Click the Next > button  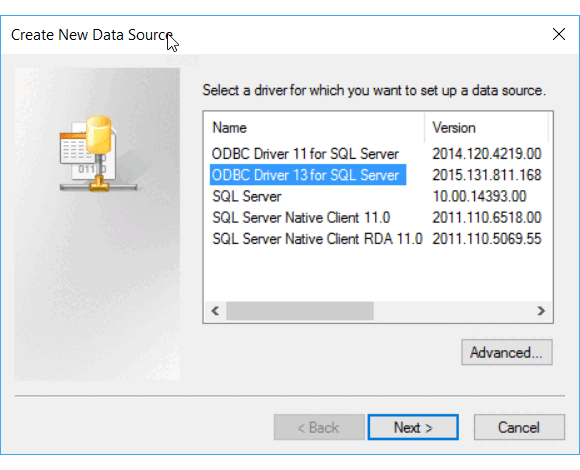pos(413,427)
